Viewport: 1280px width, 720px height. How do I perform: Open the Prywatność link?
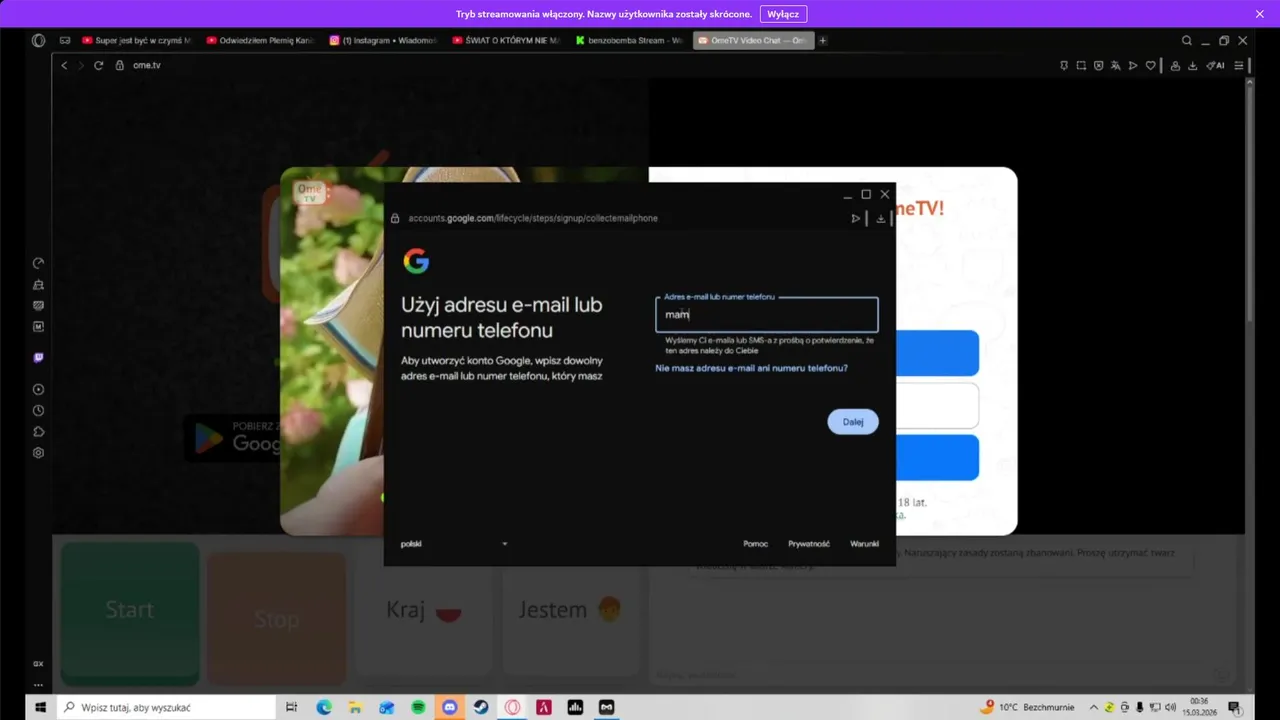pyautogui.click(x=808, y=544)
